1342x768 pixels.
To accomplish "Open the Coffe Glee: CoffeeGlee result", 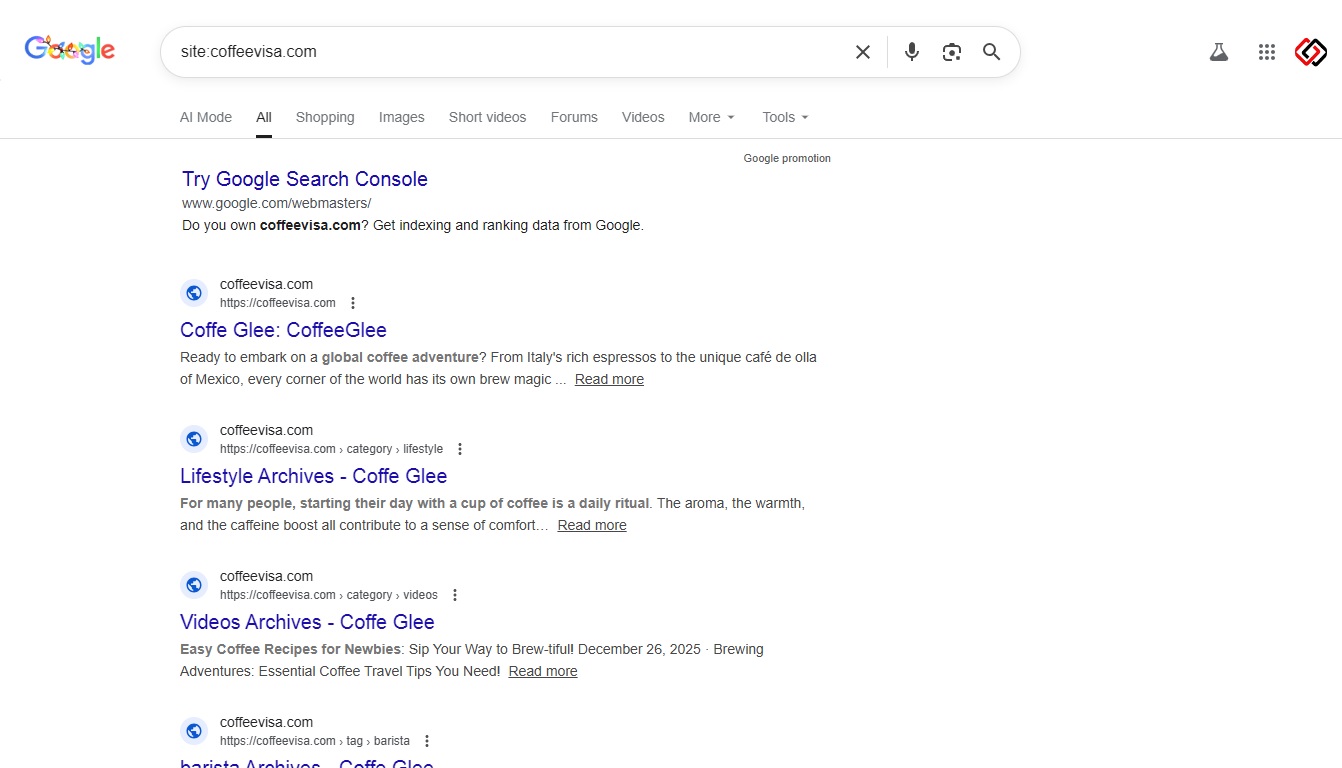I will [283, 330].
